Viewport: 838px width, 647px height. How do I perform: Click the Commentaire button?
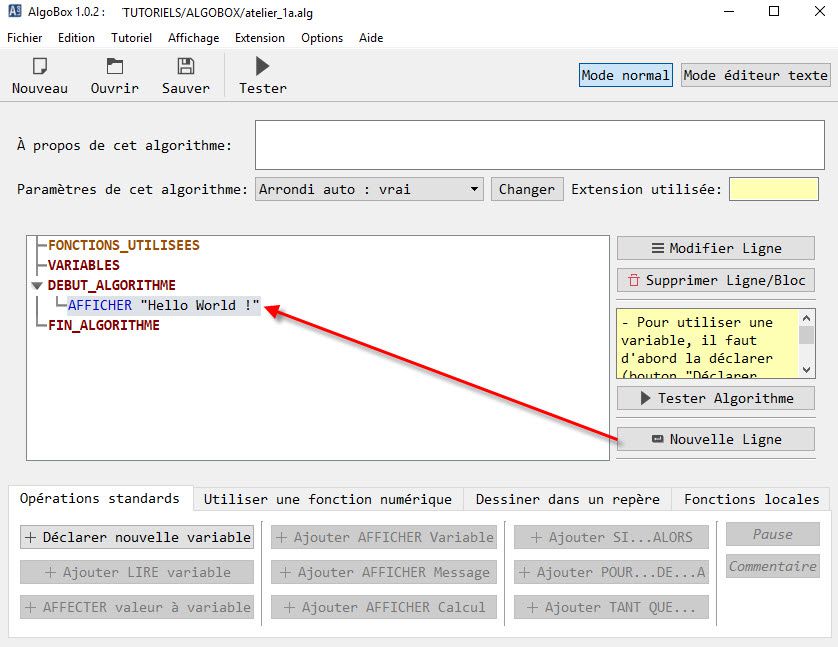tap(773, 566)
